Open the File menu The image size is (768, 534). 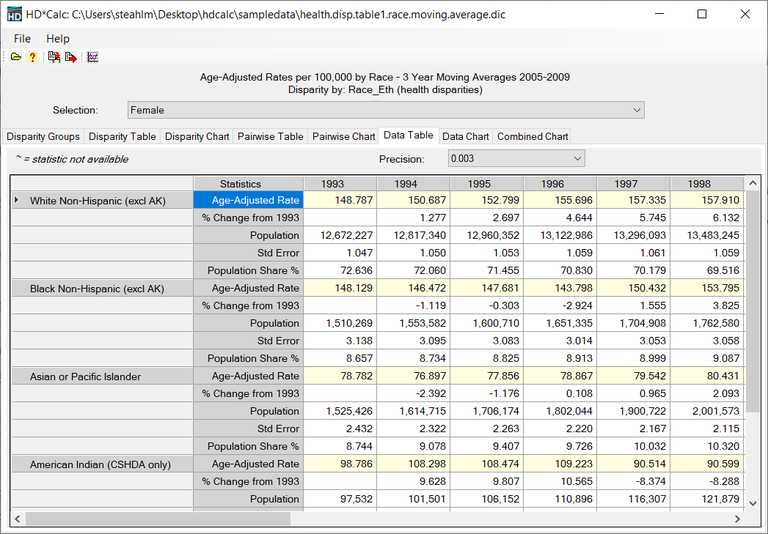(x=22, y=38)
